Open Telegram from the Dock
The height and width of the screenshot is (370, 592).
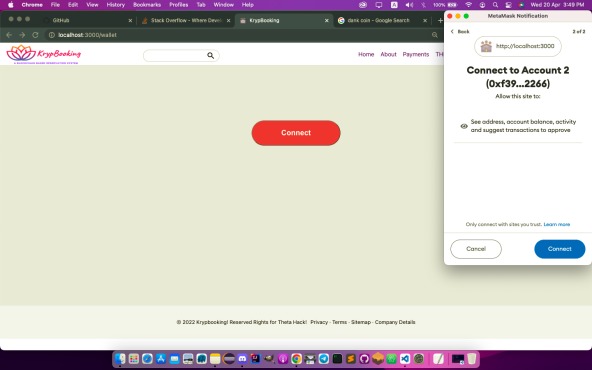324,358
